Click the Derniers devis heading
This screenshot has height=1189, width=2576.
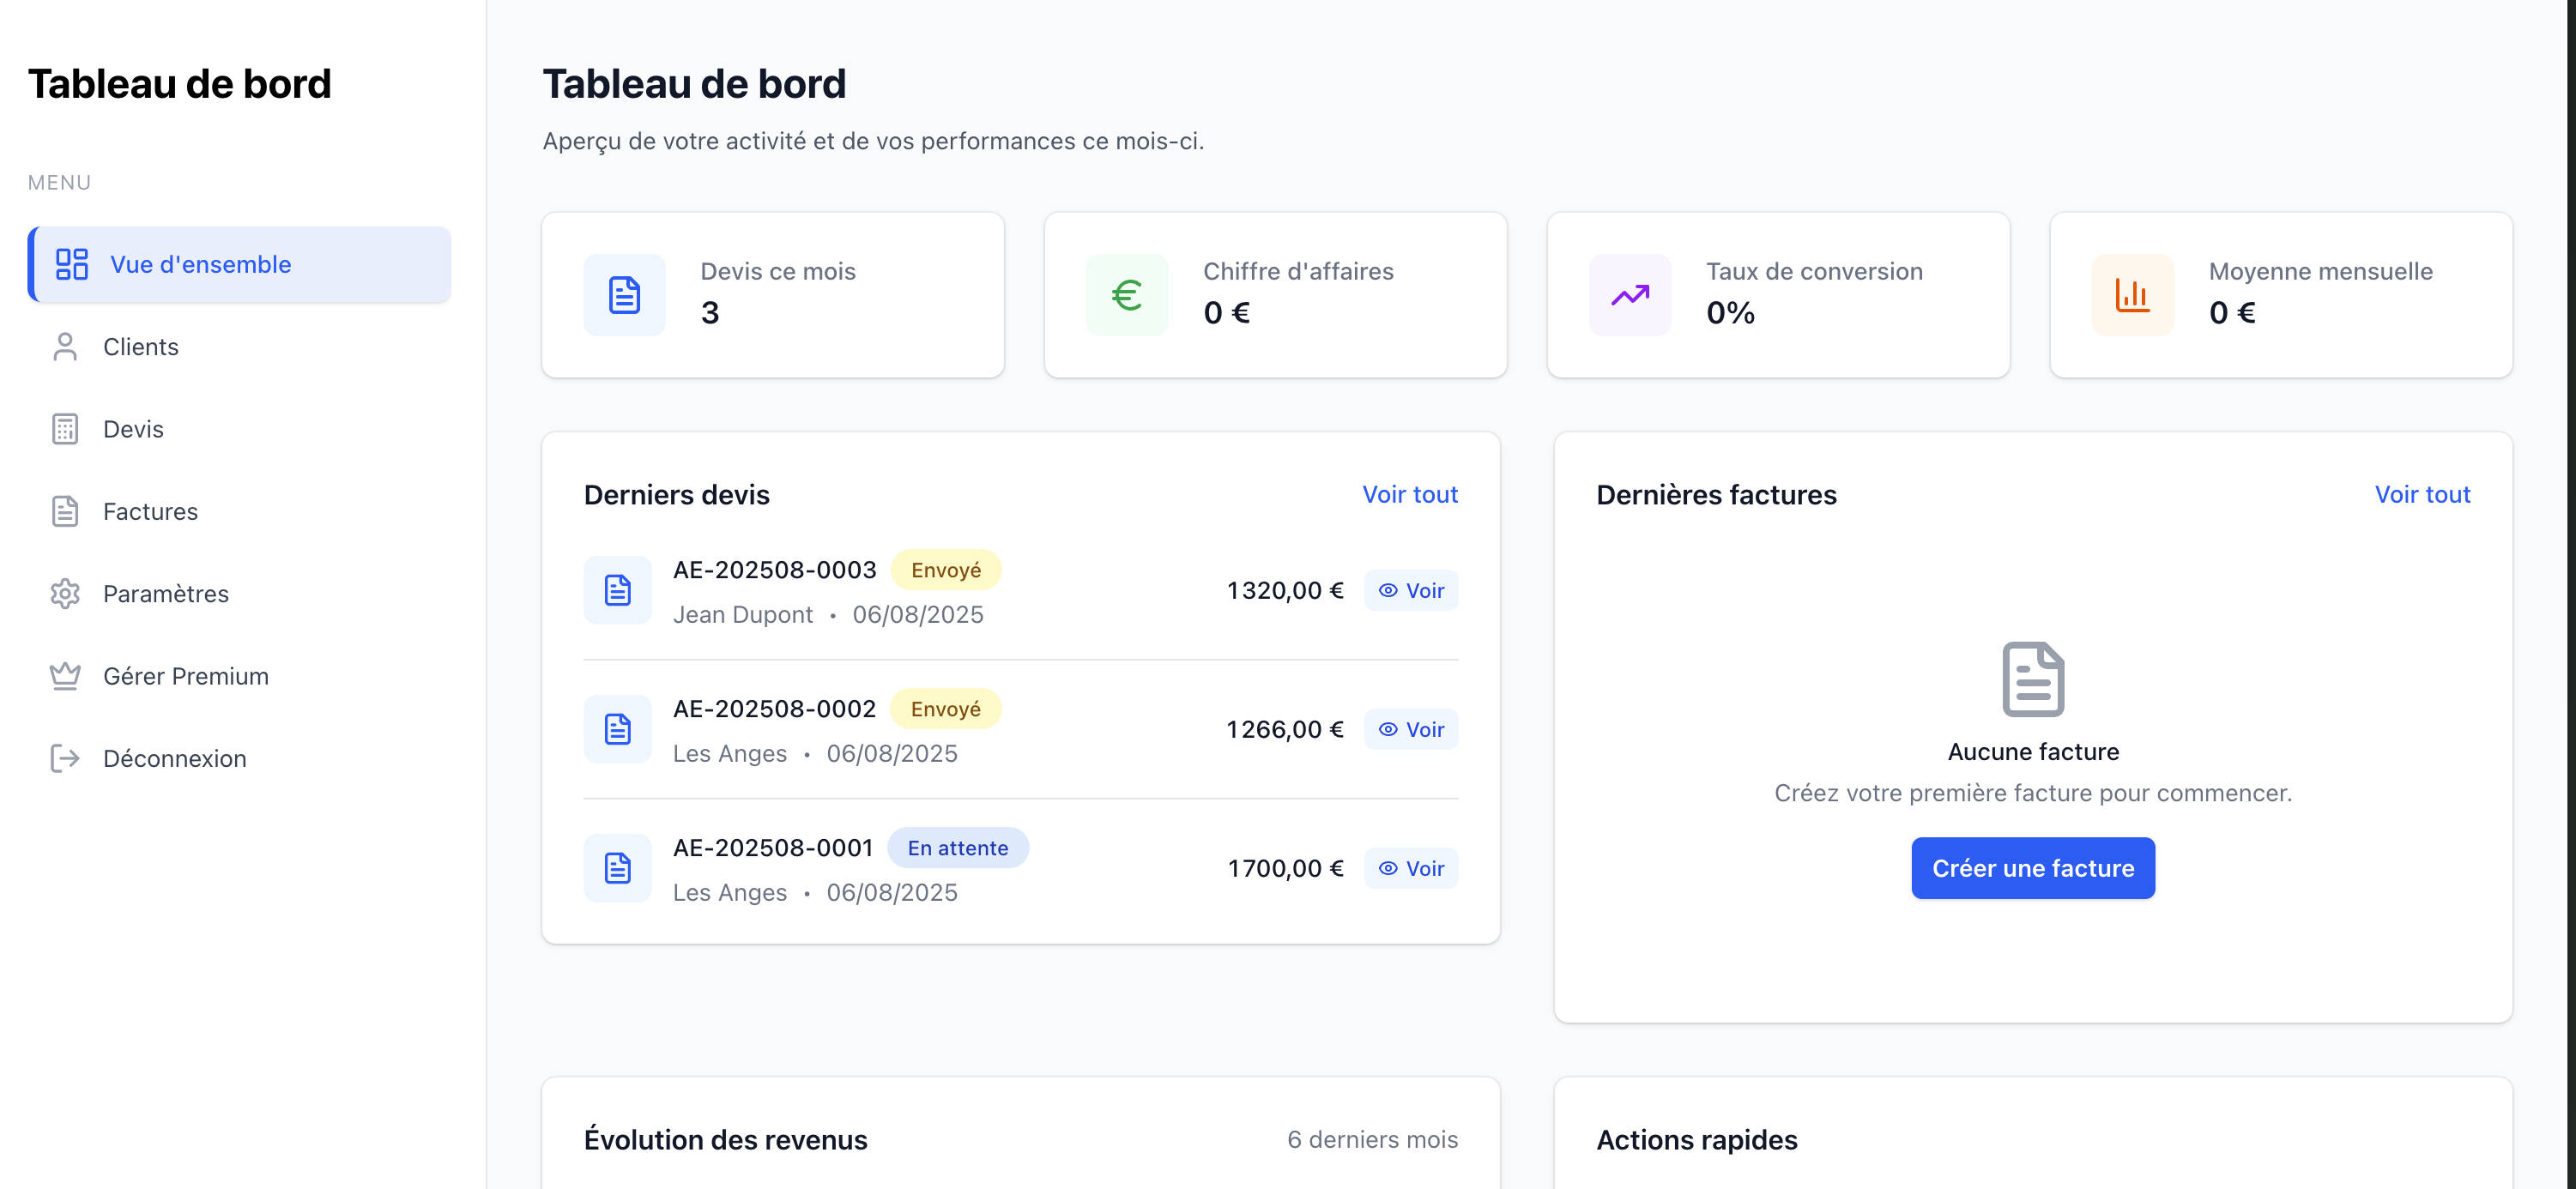point(677,494)
